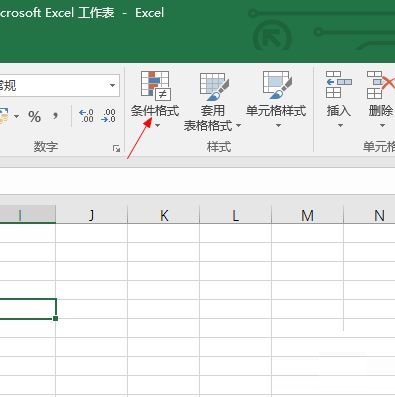Screen dimensions: 395x397
Task: Expand the number format (常规) dropdown
Action: [113, 86]
